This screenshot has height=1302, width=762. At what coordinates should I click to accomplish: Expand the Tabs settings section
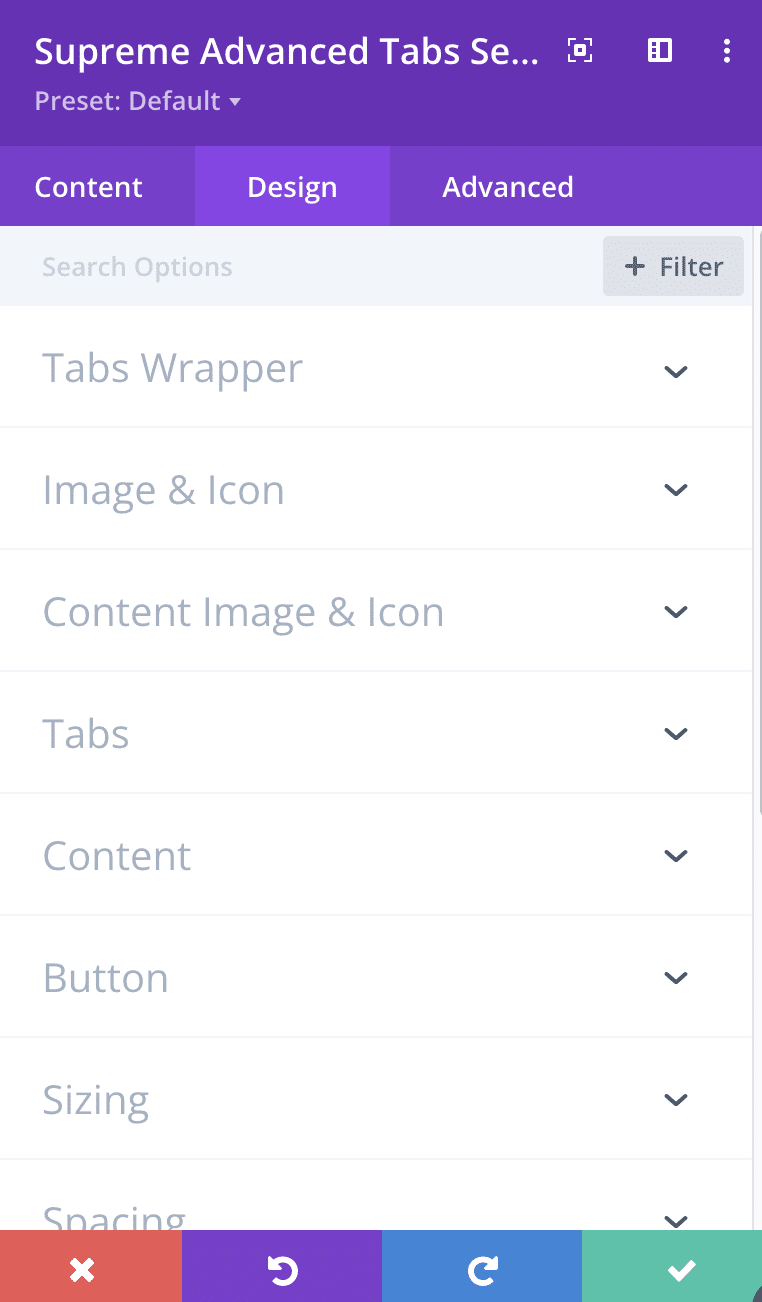pos(376,734)
